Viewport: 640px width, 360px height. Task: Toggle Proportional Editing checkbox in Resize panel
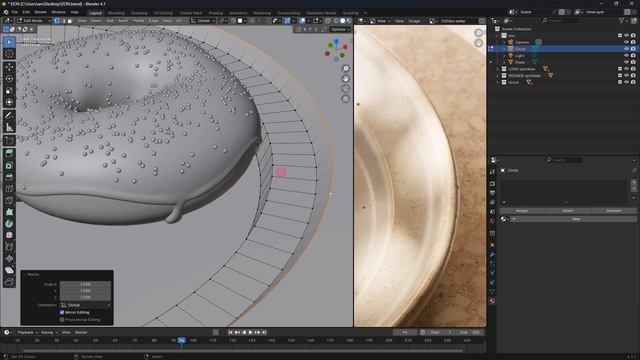[62, 320]
